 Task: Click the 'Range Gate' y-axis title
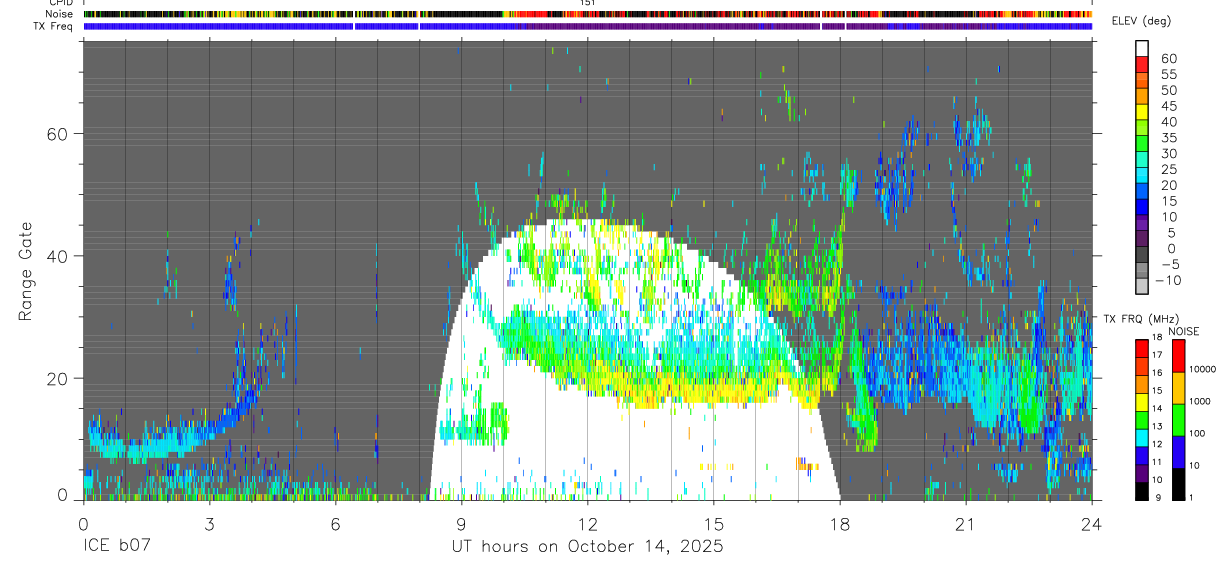pos(26,271)
